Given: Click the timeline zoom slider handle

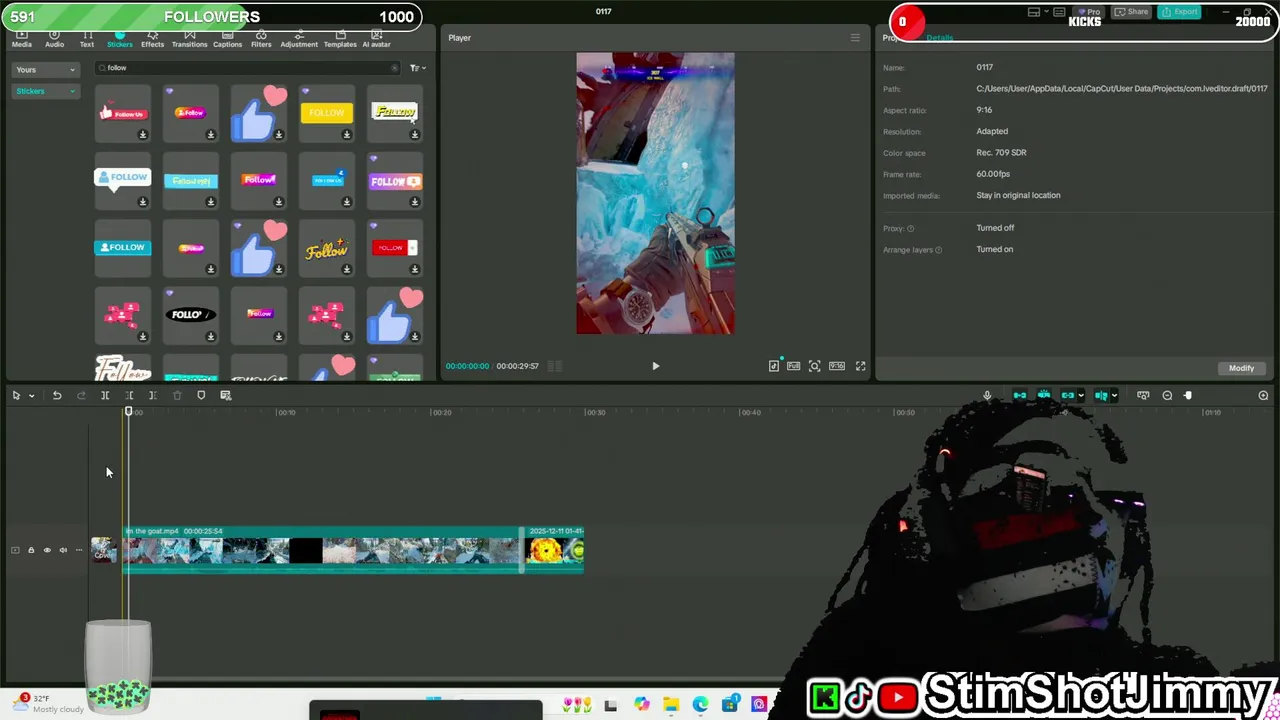Looking at the screenshot, I should tap(1188, 396).
